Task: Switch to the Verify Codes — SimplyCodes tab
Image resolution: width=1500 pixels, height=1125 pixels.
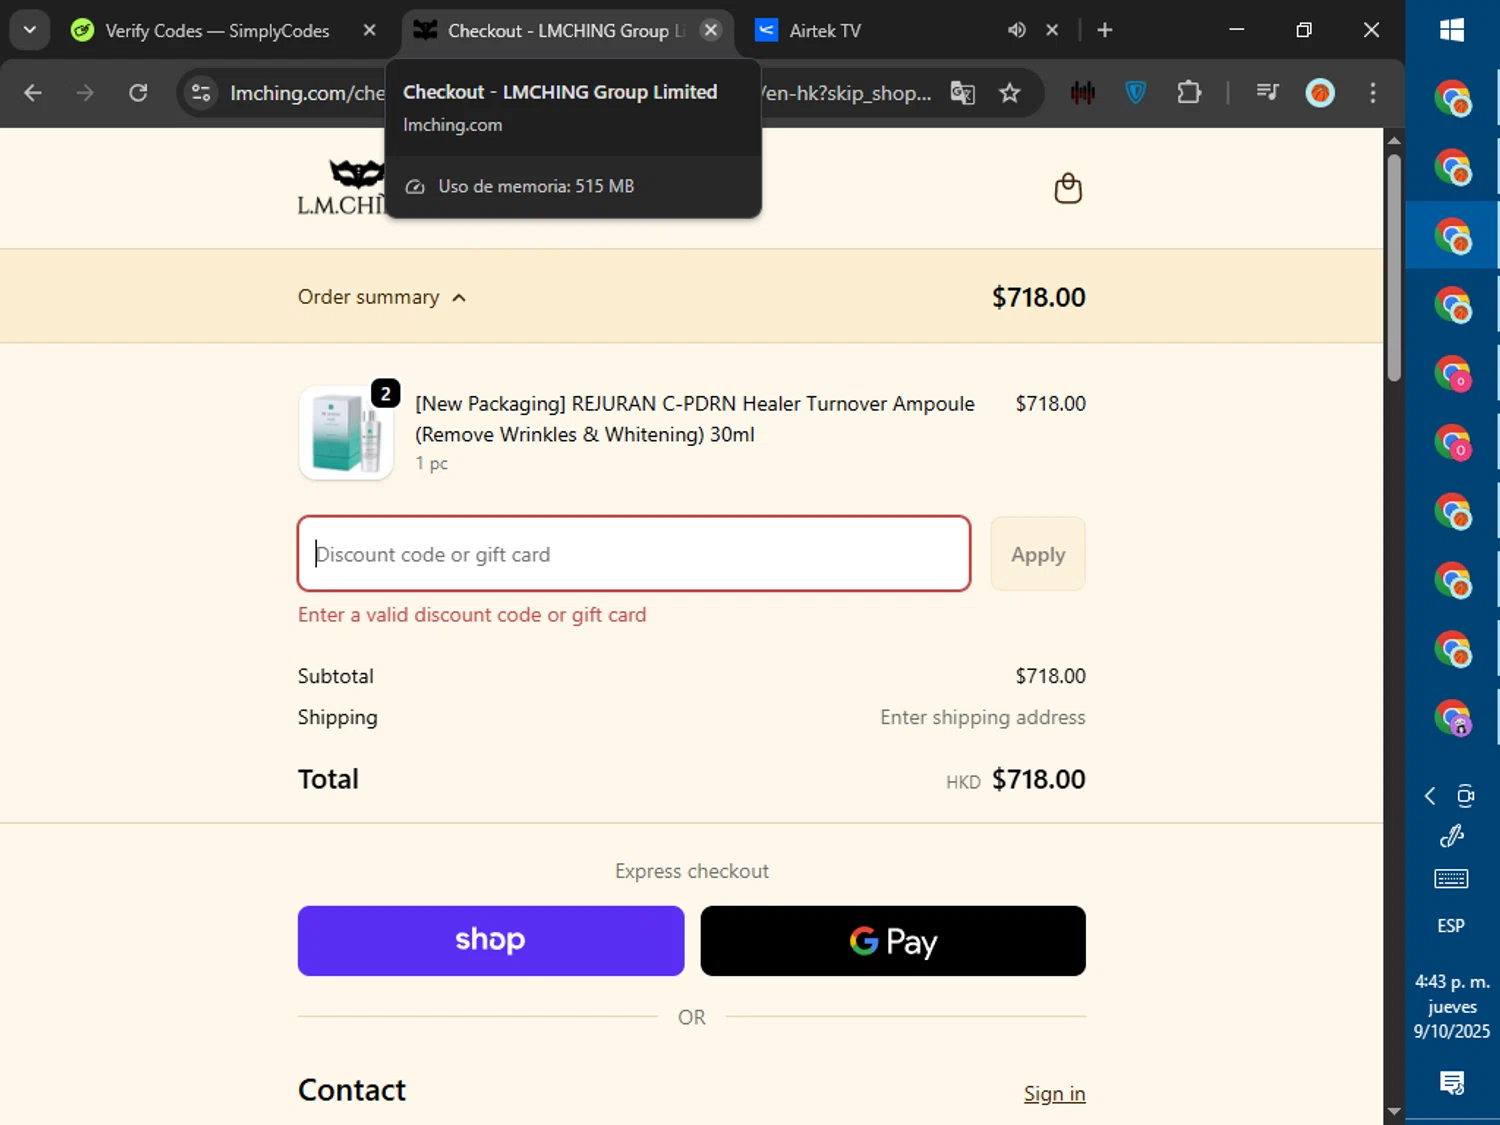Action: [x=217, y=31]
